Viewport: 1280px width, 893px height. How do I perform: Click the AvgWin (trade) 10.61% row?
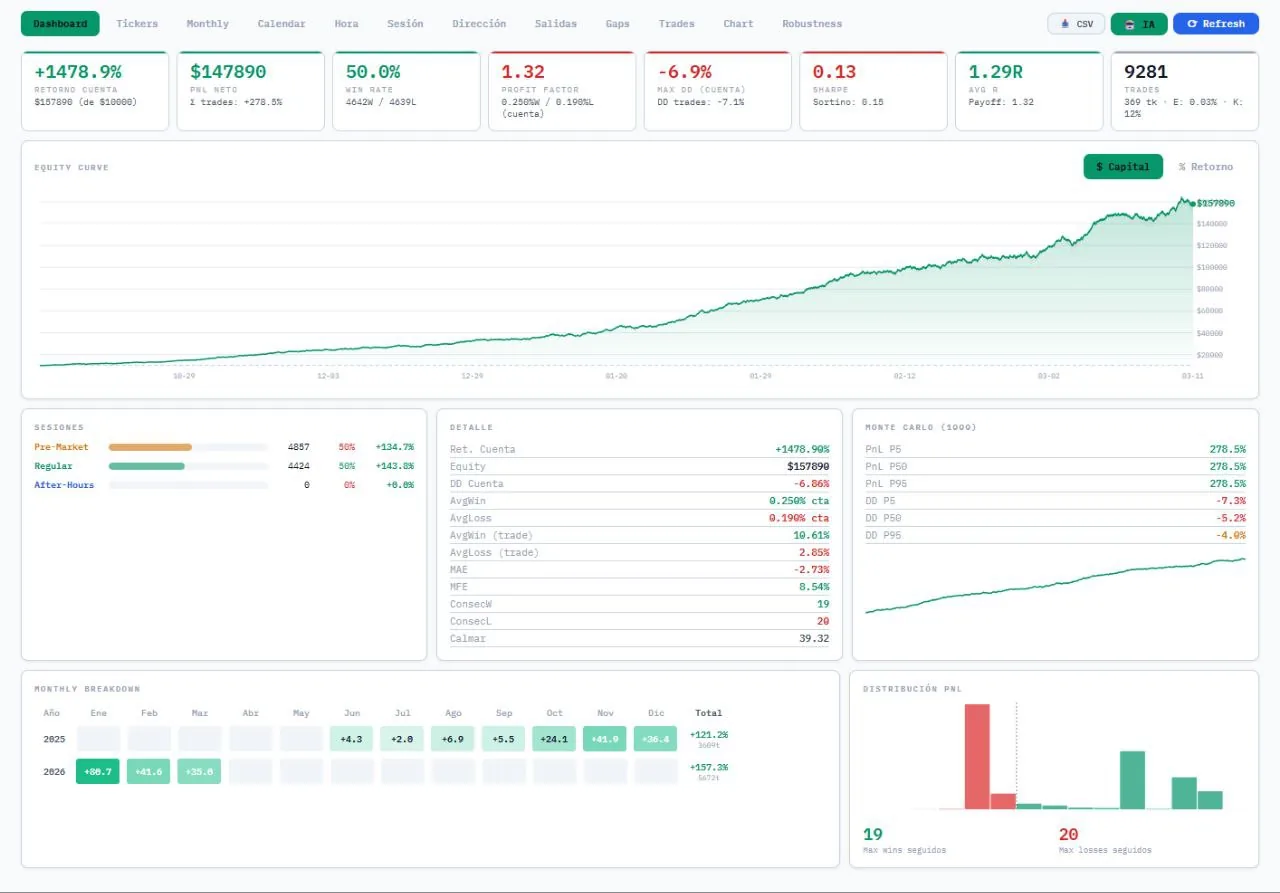click(x=639, y=535)
